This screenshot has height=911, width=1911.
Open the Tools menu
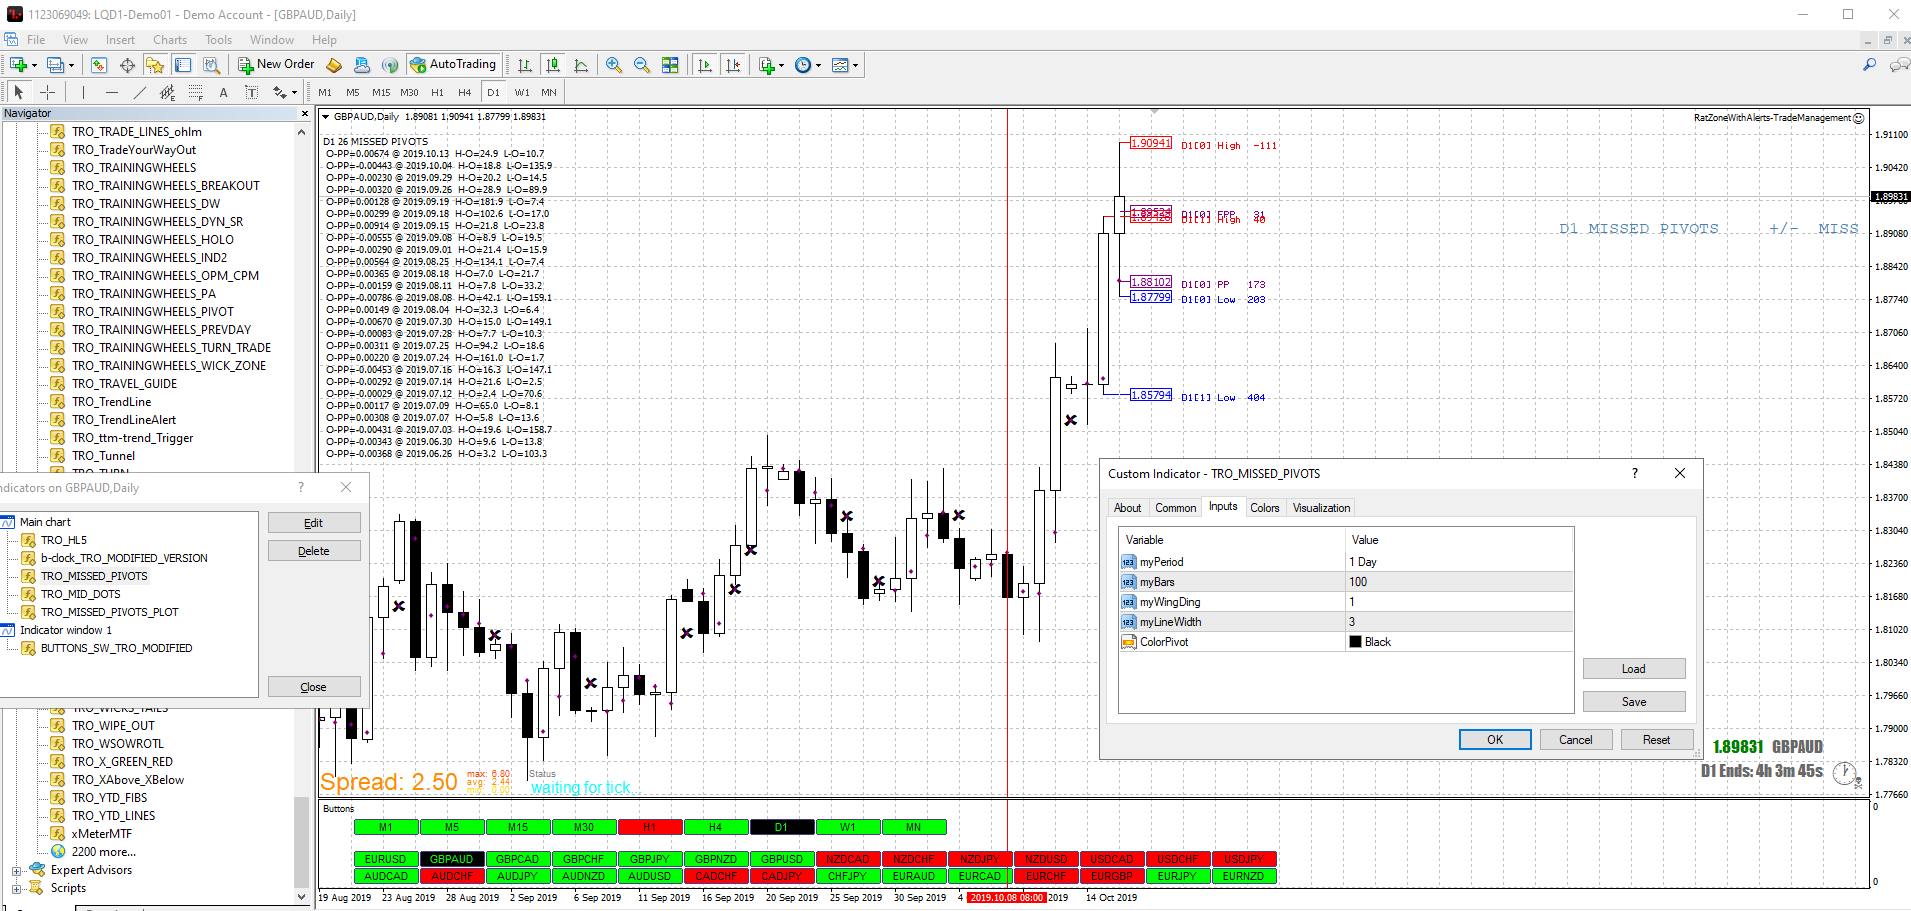pyautogui.click(x=218, y=40)
